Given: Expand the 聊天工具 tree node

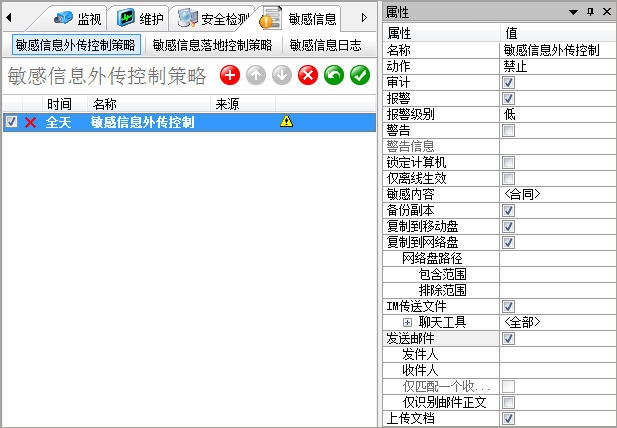Looking at the screenshot, I should tap(407, 322).
